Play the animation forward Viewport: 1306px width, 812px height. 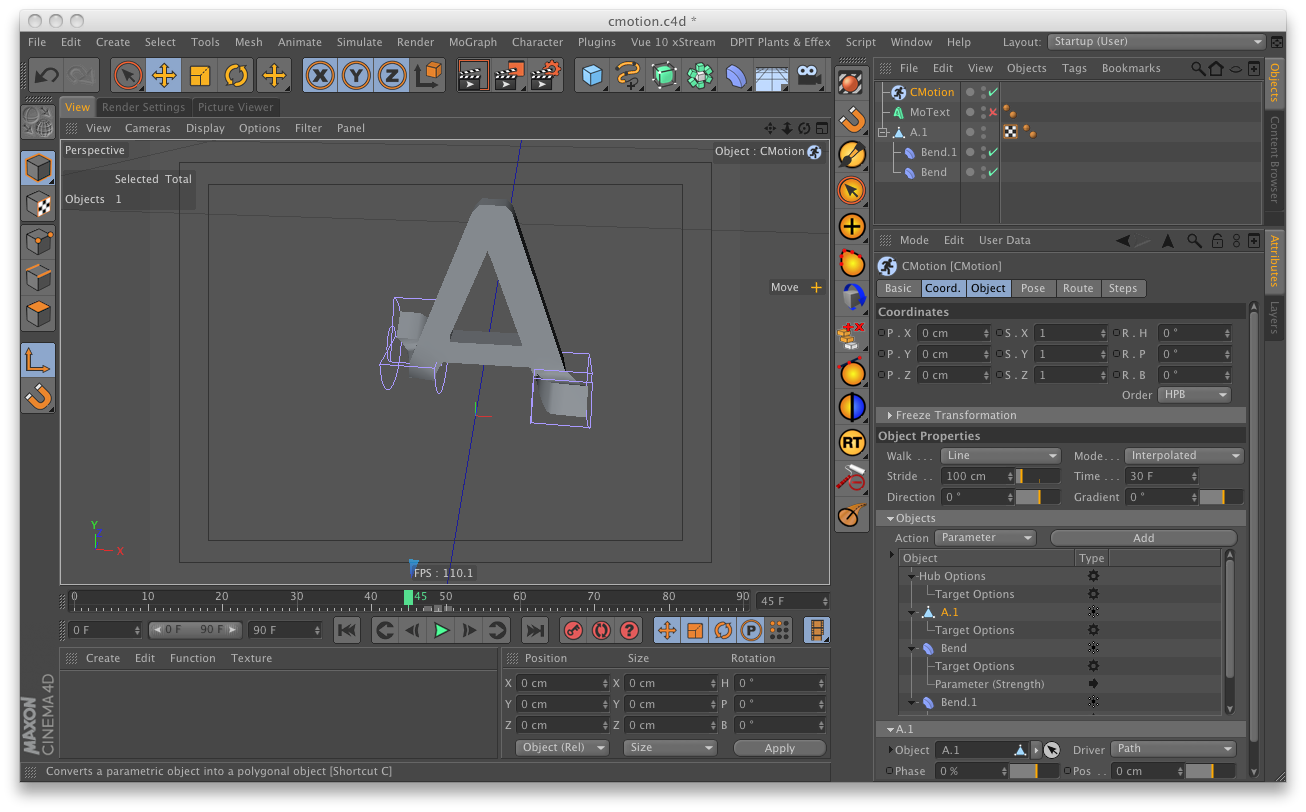(441, 630)
